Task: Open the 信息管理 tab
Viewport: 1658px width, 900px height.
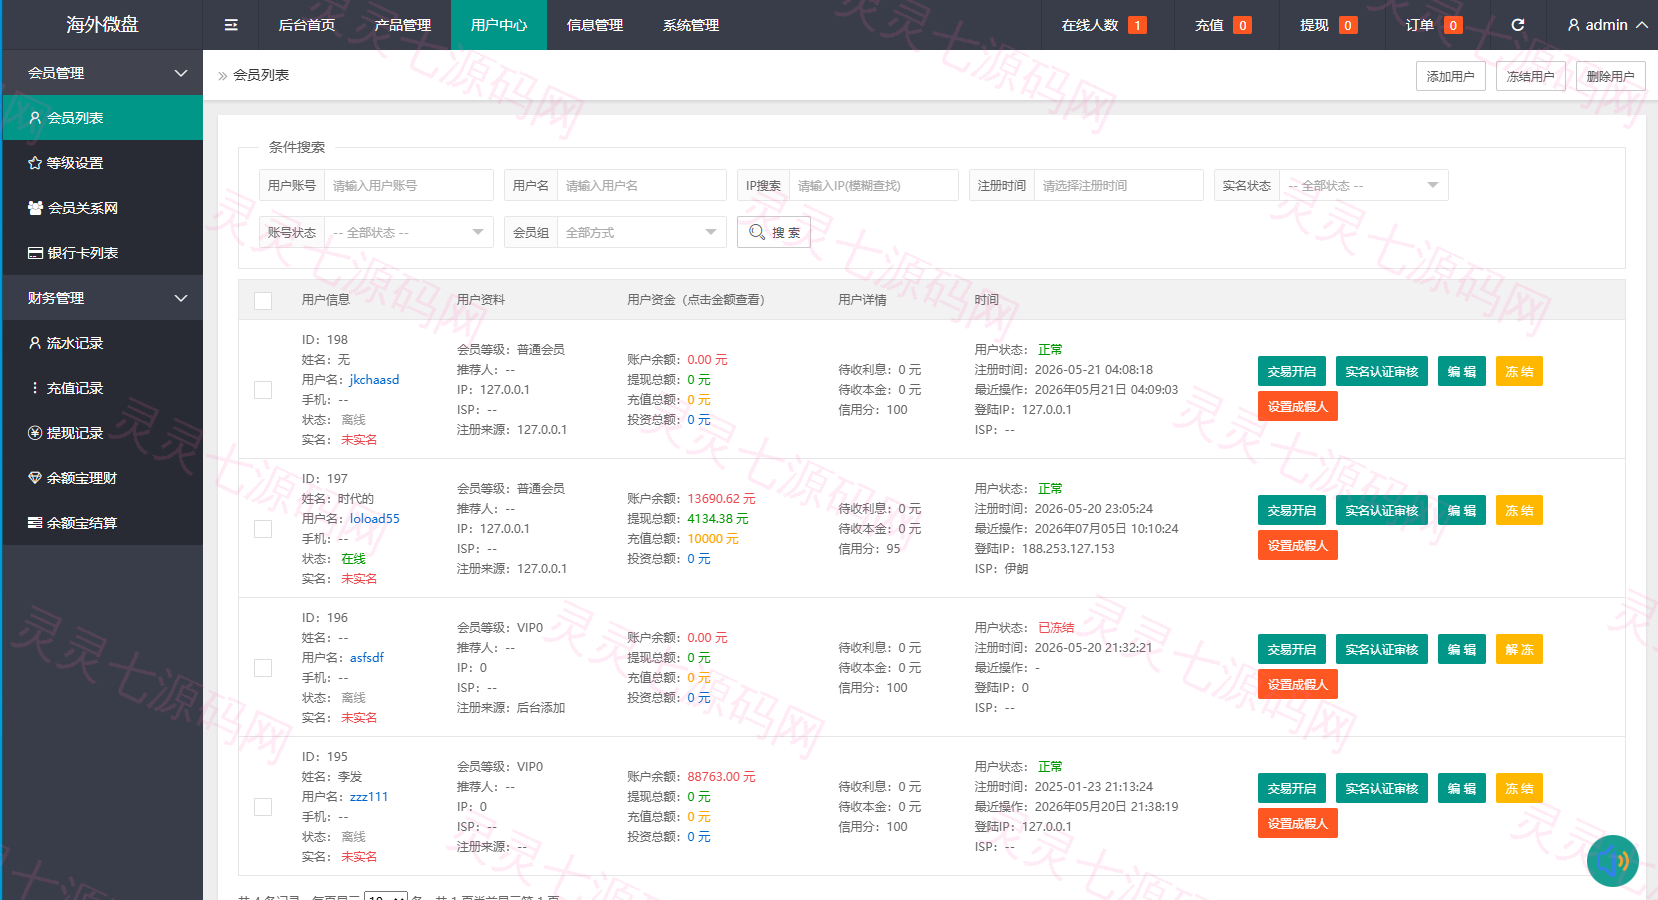Action: coord(595,25)
